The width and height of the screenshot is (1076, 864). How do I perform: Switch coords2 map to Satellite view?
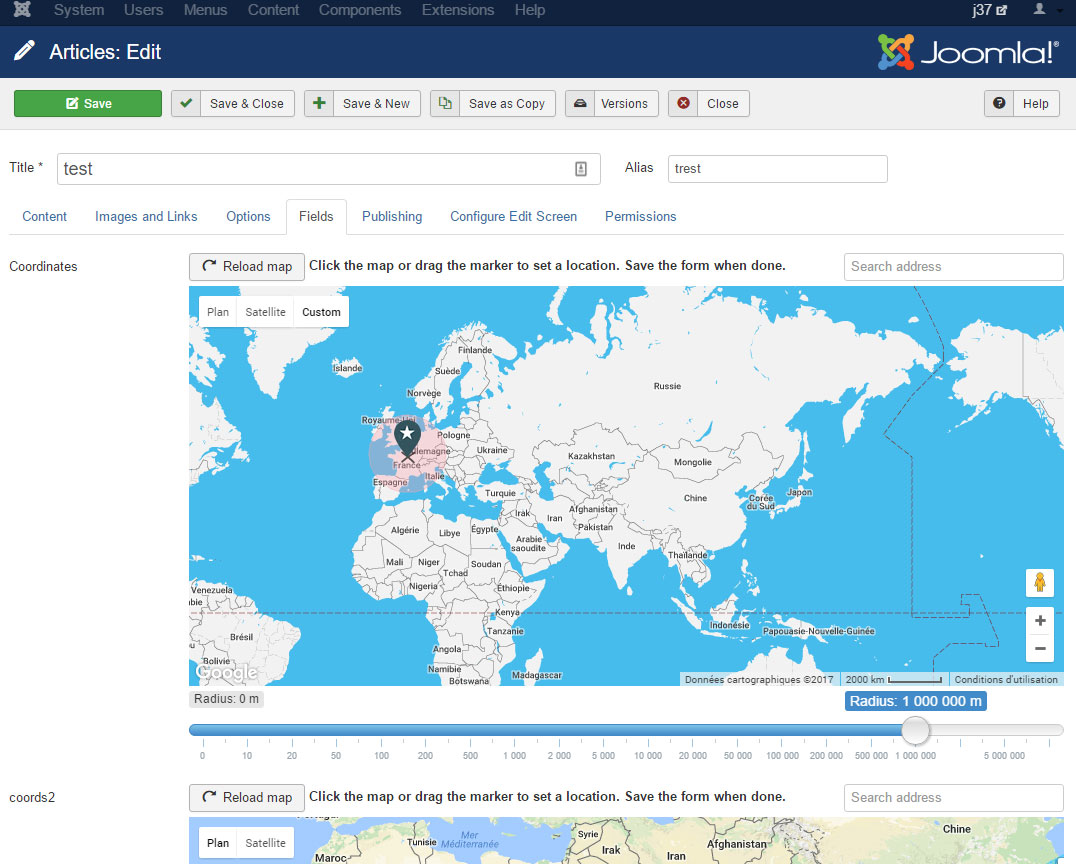click(x=265, y=843)
